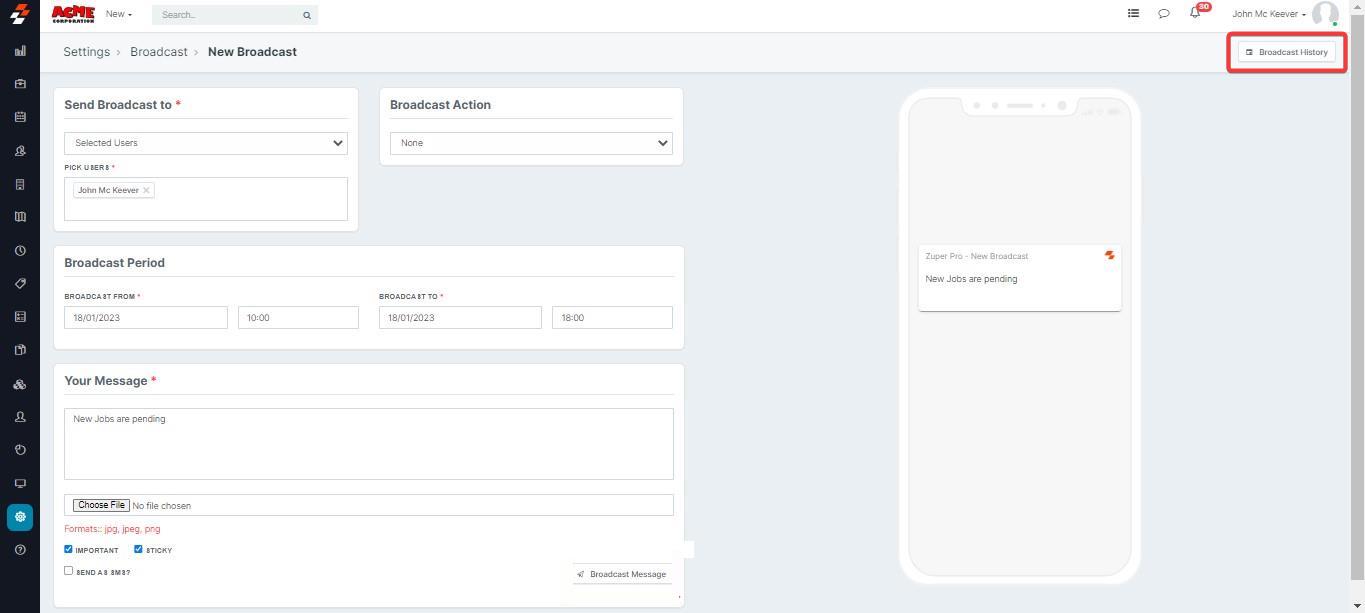Open the notifications bell icon
The height and width of the screenshot is (613, 1365).
click(1195, 13)
